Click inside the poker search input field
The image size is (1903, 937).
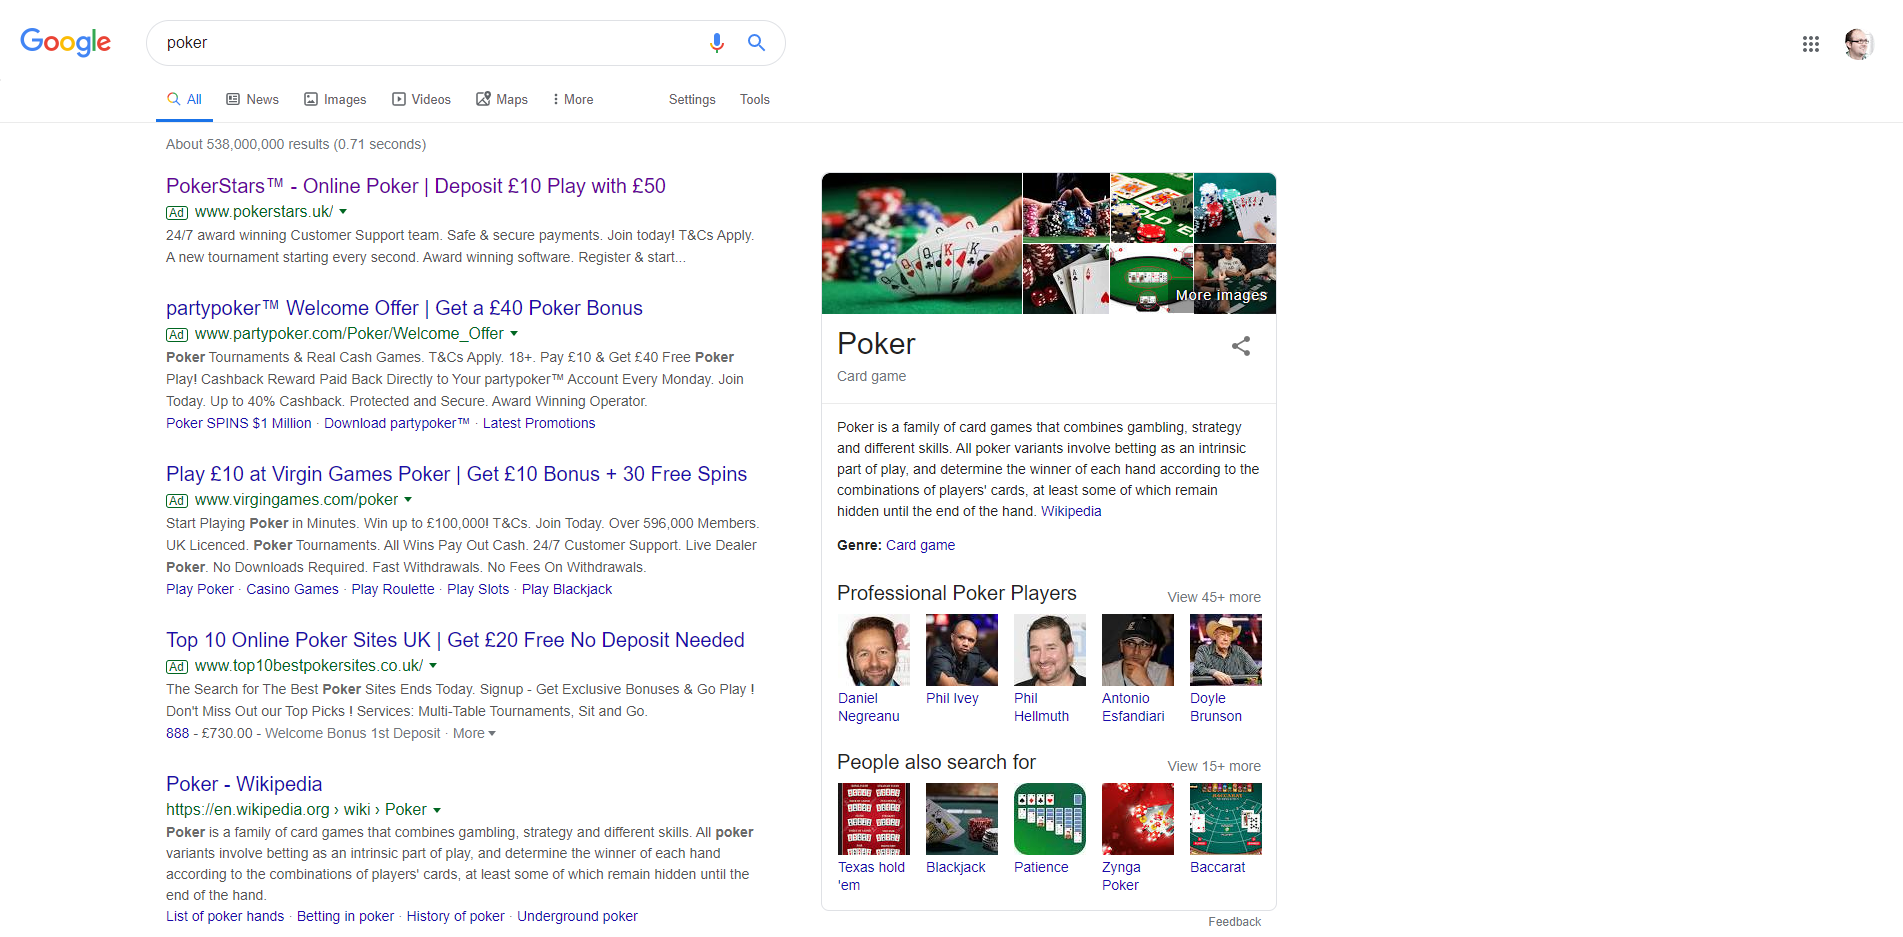tap(420, 43)
